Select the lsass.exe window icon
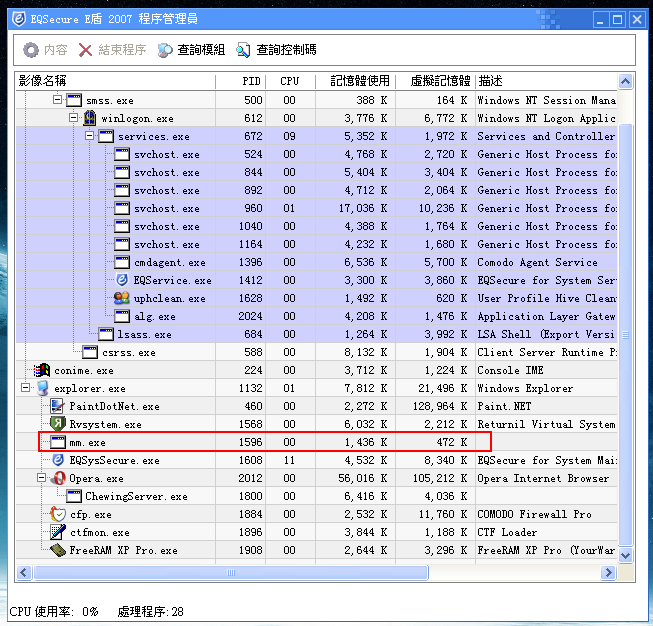Viewport: 653px width, 626px height. tap(106, 334)
